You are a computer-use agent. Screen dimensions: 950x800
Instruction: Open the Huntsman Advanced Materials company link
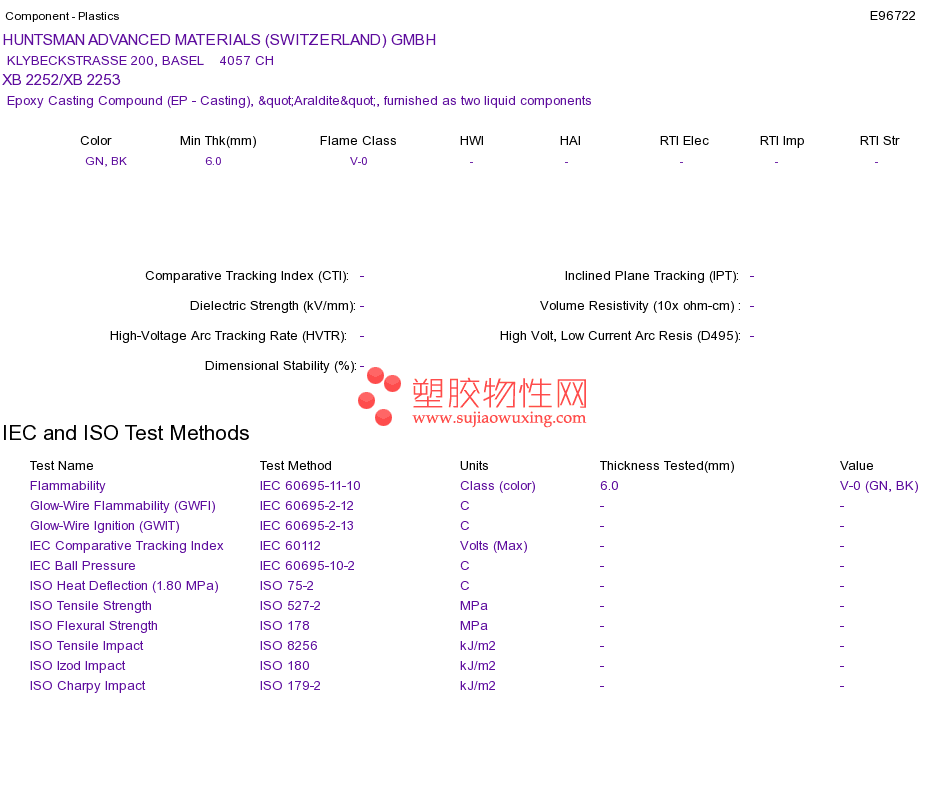(x=219, y=40)
